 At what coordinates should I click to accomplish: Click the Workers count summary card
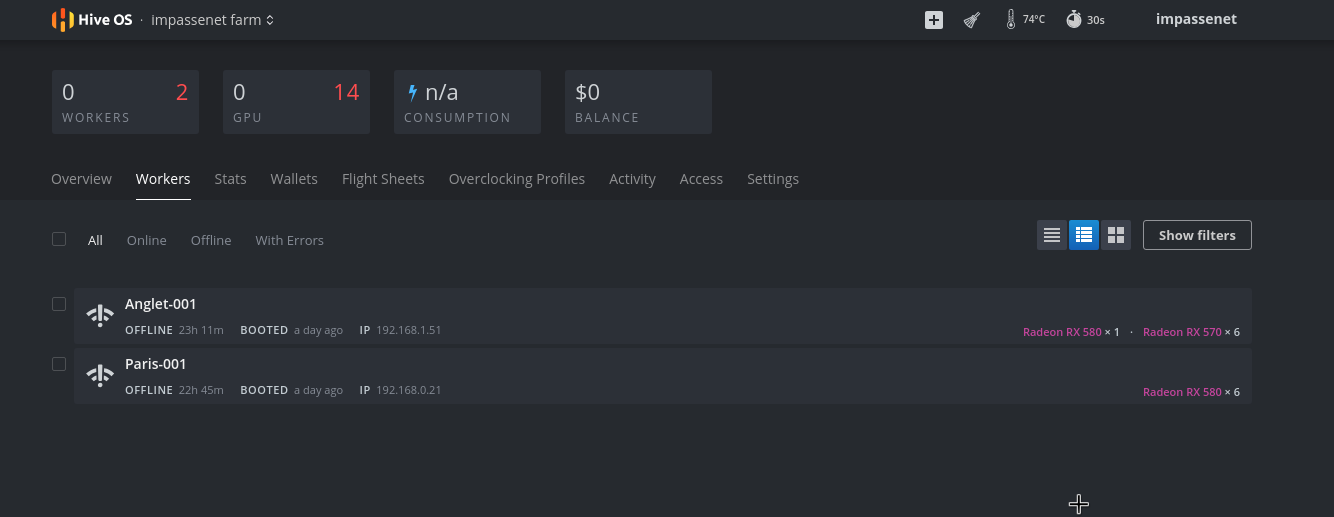(125, 102)
